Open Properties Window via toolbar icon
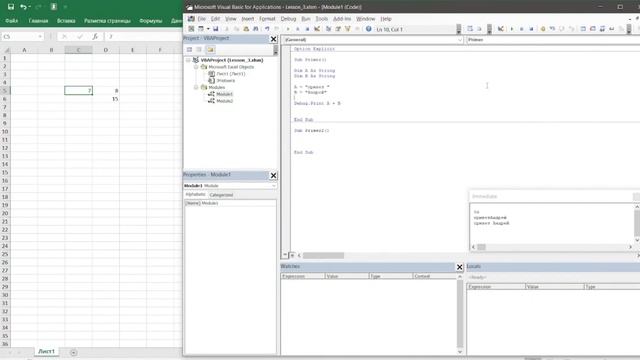Screen dimensions: 640x360 [x=338, y=29]
